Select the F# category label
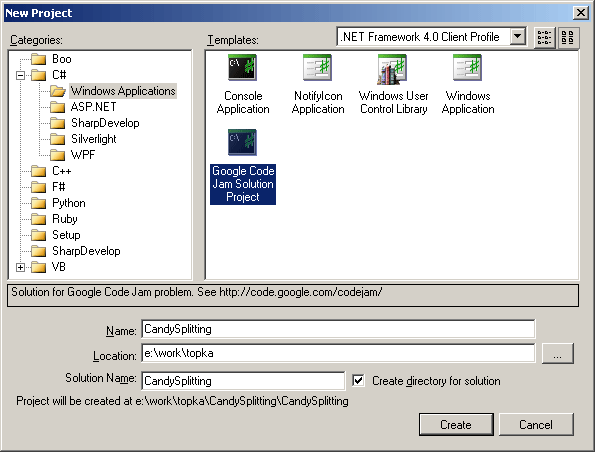 tap(58, 187)
